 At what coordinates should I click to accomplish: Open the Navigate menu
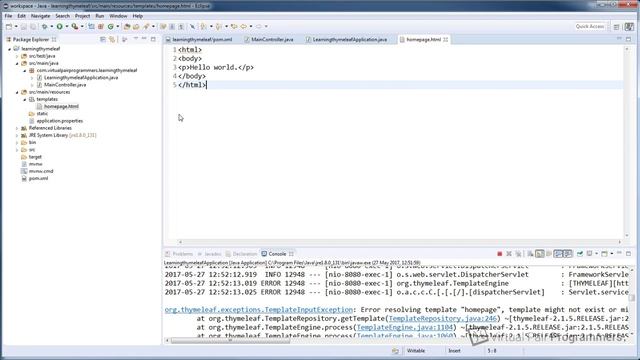coord(40,16)
